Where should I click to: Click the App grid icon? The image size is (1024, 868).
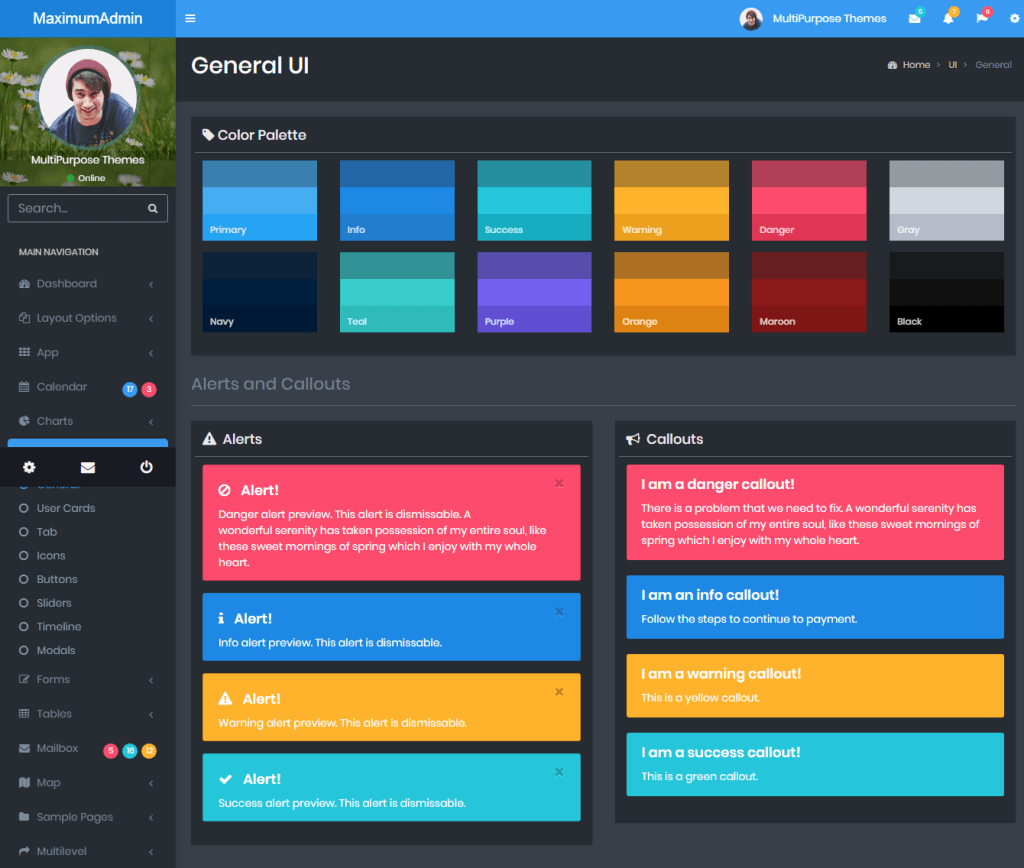tap(24, 352)
